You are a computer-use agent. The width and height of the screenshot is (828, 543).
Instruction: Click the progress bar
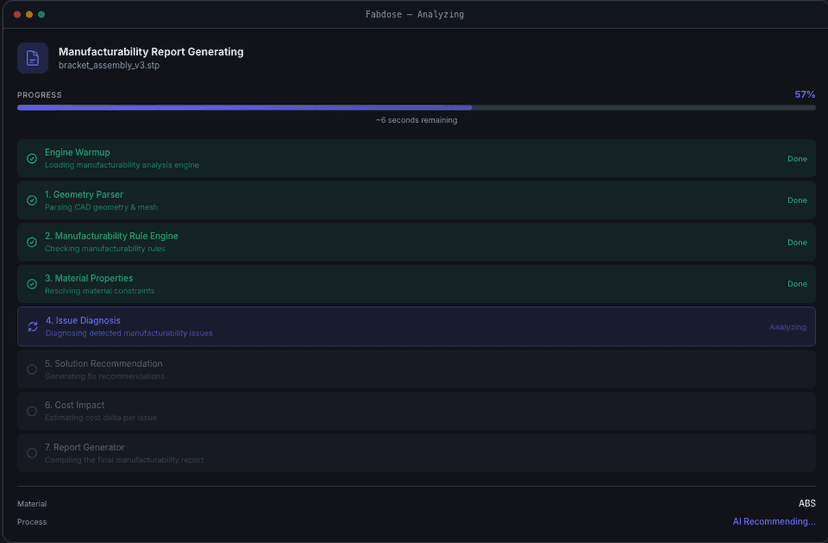point(416,108)
